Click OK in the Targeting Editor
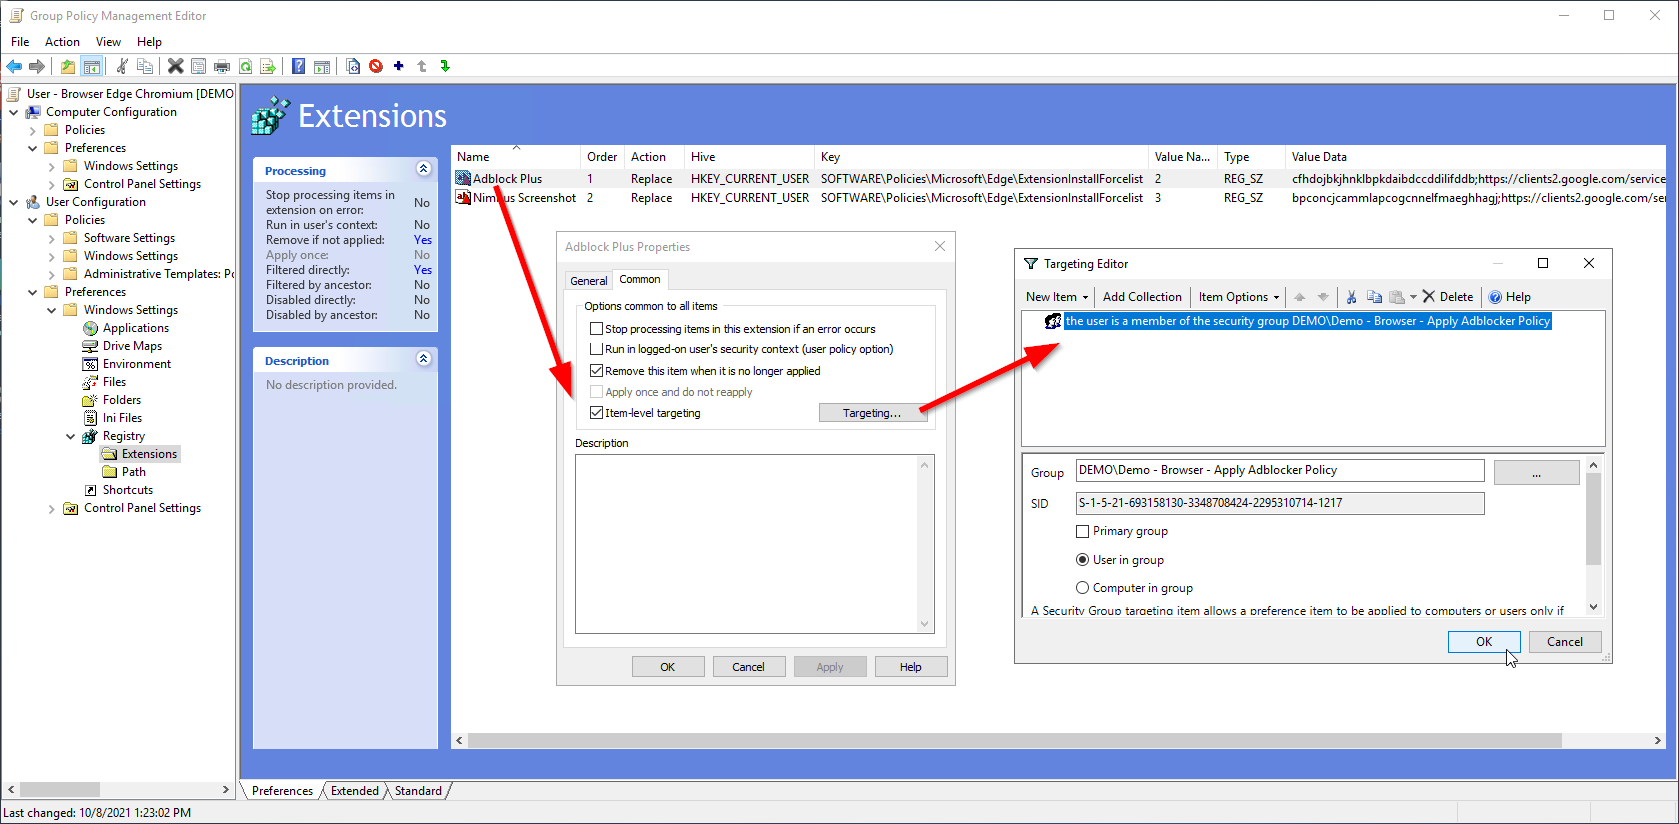 (x=1483, y=642)
